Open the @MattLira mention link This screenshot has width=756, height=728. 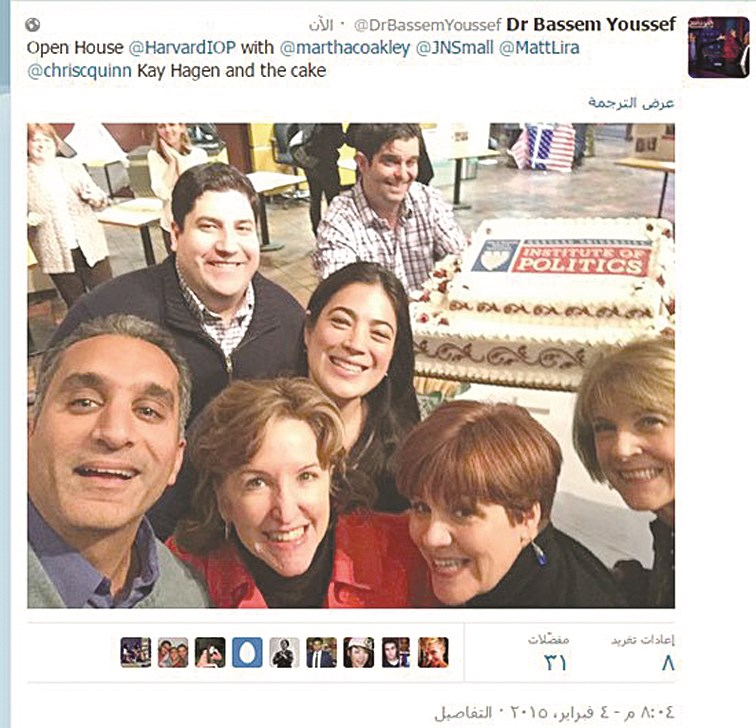tap(539, 48)
